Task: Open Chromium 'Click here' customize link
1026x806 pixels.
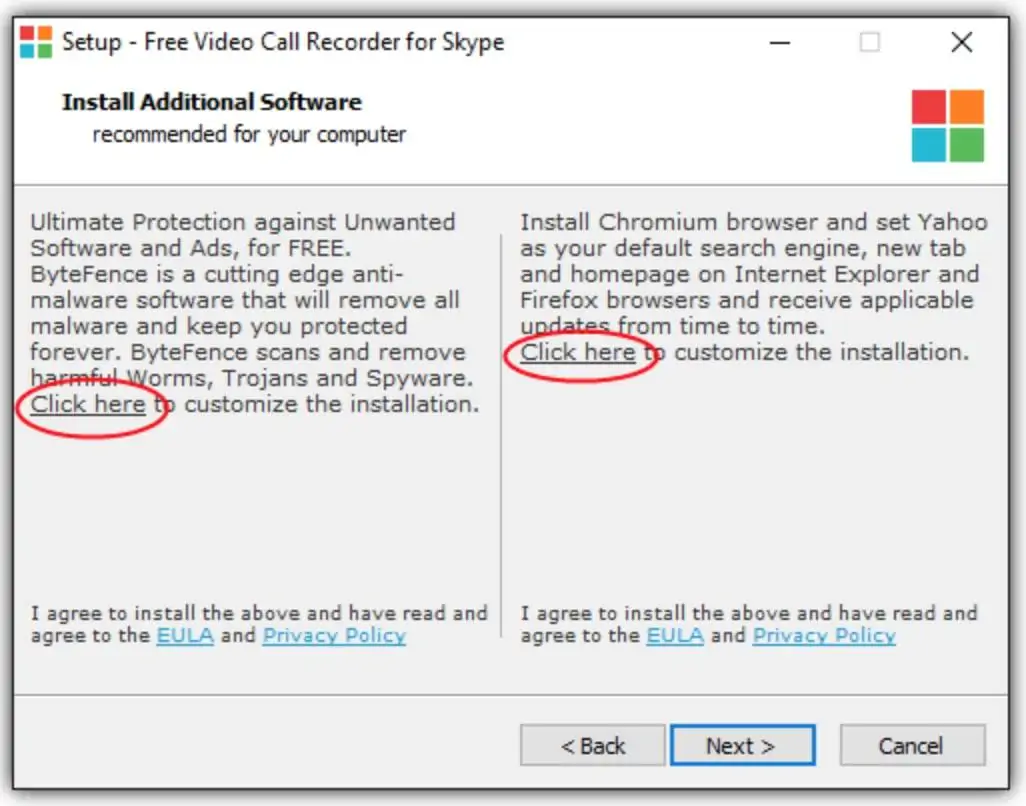Action: tap(578, 353)
